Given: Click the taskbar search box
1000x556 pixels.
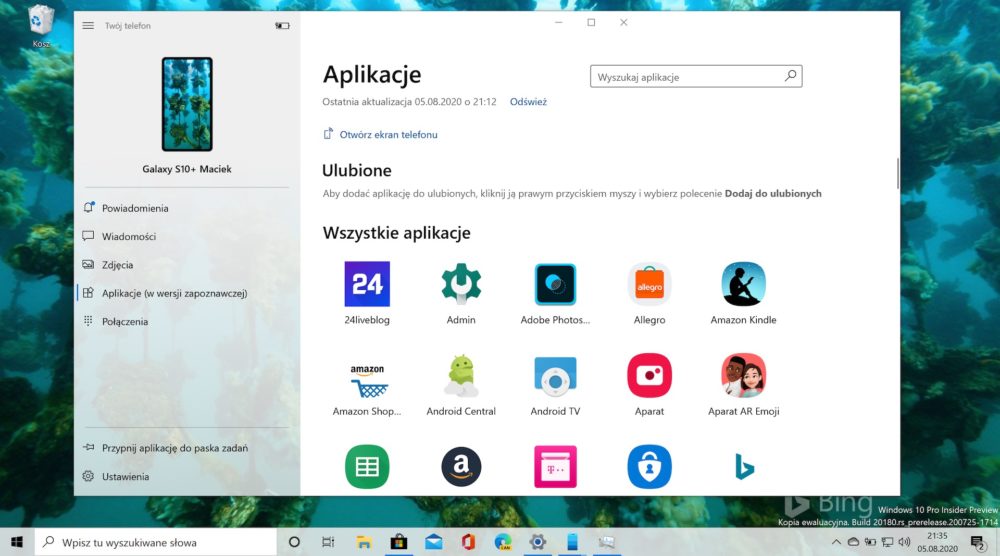Looking at the screenshot, I should coord(156,543).
